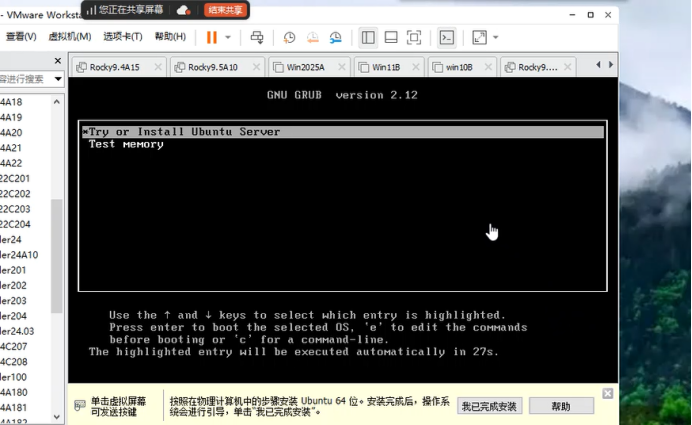
Task: Click the 我已完成安装 button
Action: tap(489, 406)
